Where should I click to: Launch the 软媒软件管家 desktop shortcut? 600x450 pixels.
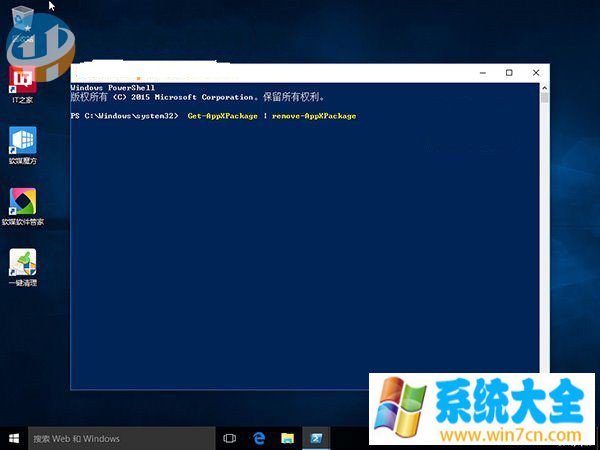pos(23,207)
